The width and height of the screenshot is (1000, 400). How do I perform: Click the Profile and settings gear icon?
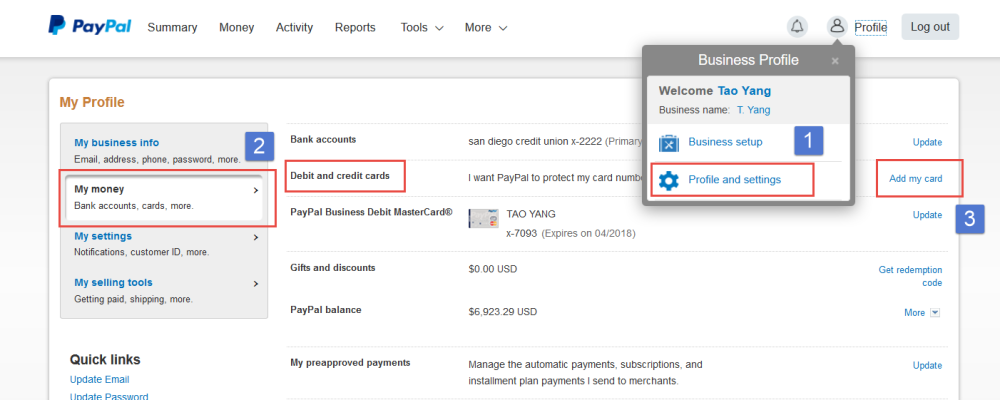point(668,181)
